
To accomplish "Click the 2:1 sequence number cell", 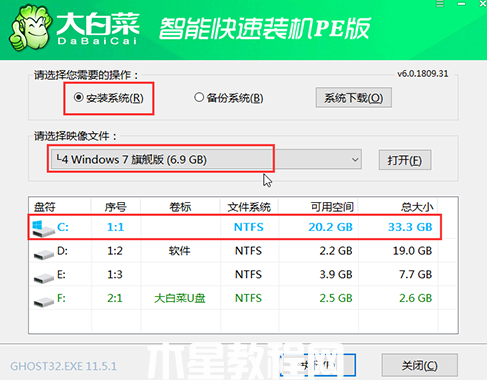I will (x=115, y=298).
